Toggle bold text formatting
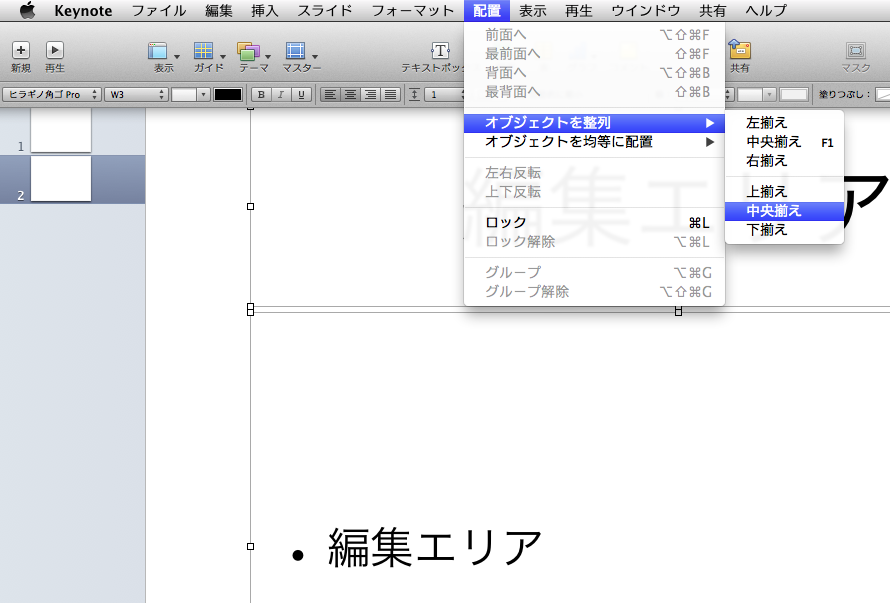The width and height of the screenshot is (890, 603). (x=261, y=94)
